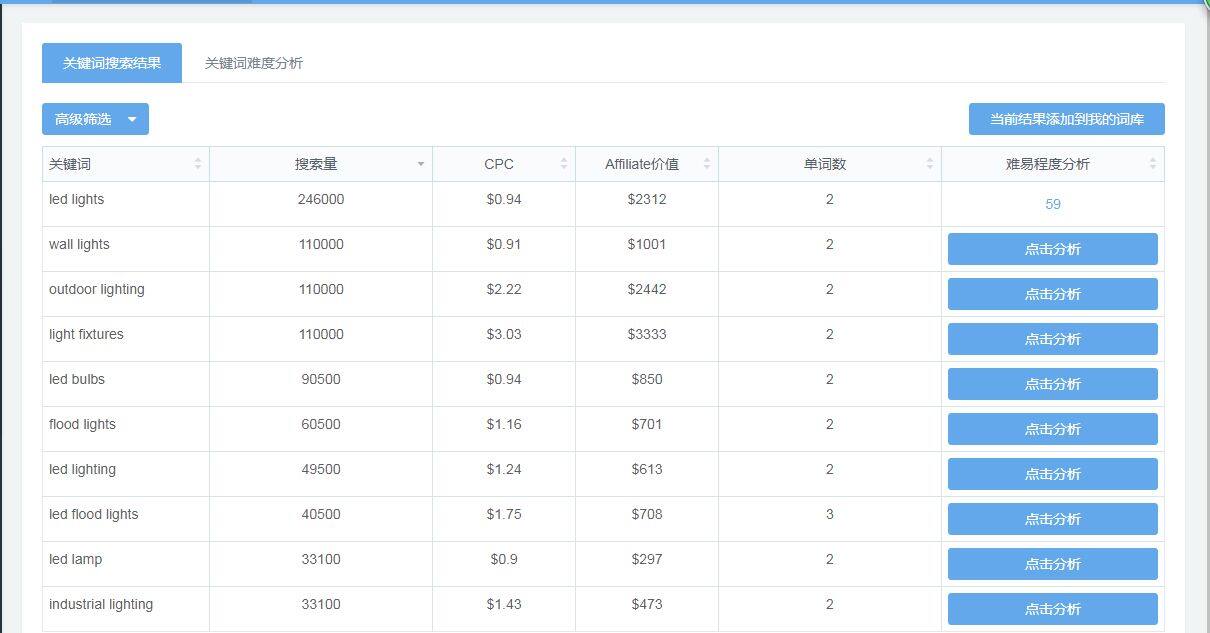Click the sort icon in 难易程度分析 header
Image resolution: width=1210 pixels, height=633 pixels.
(x=1153, y=164)
